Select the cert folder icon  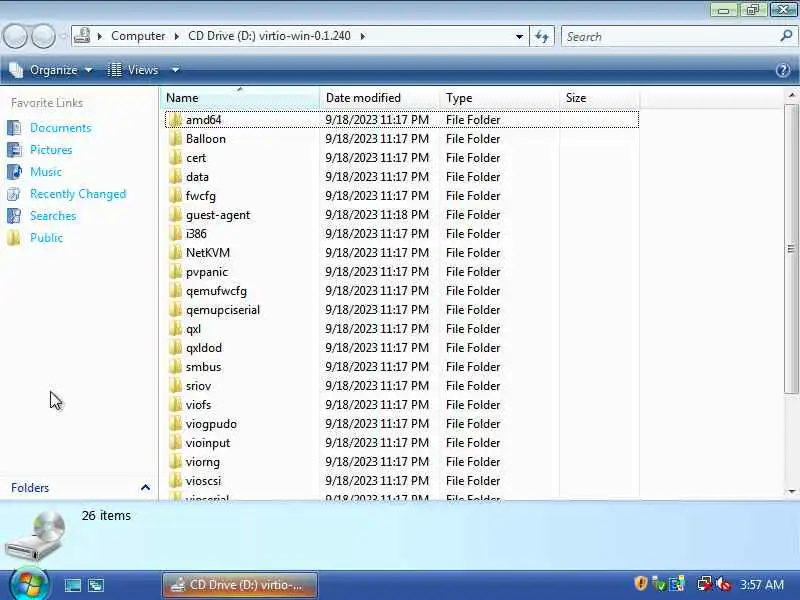[175, 158]
